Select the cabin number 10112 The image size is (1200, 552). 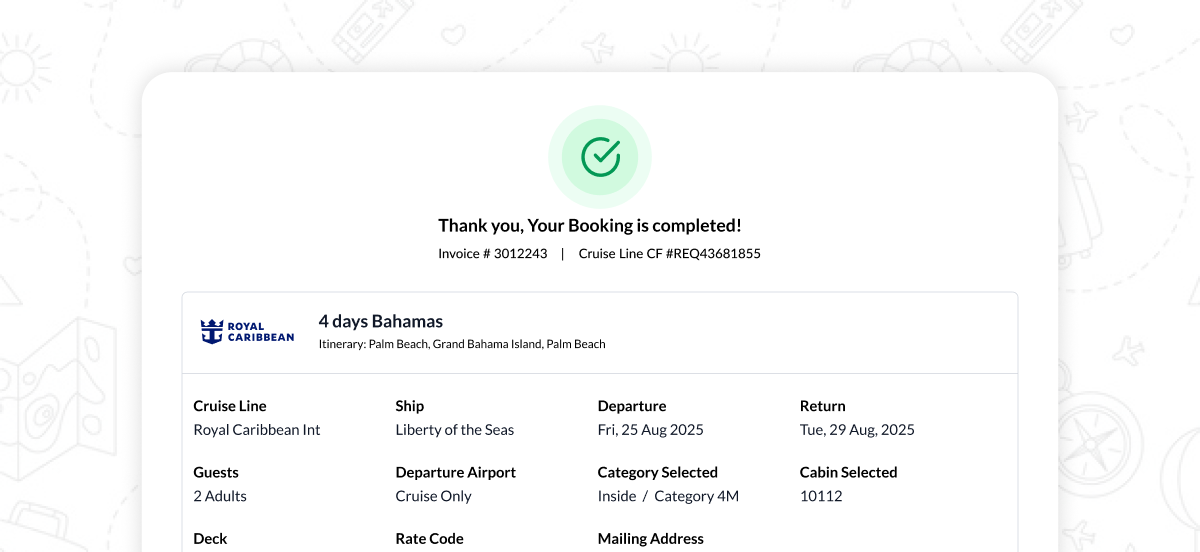tap(821, 496)
